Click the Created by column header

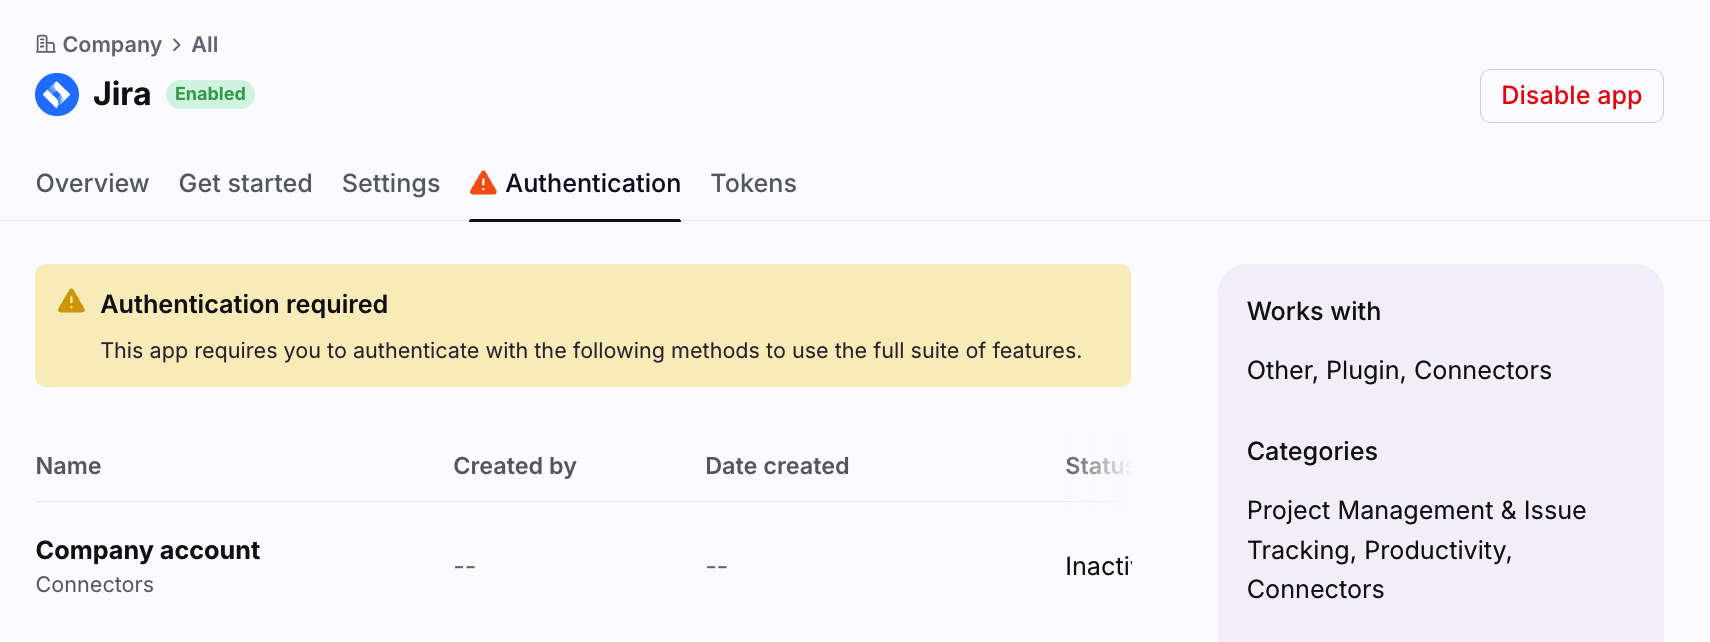[x=515, y=466]
